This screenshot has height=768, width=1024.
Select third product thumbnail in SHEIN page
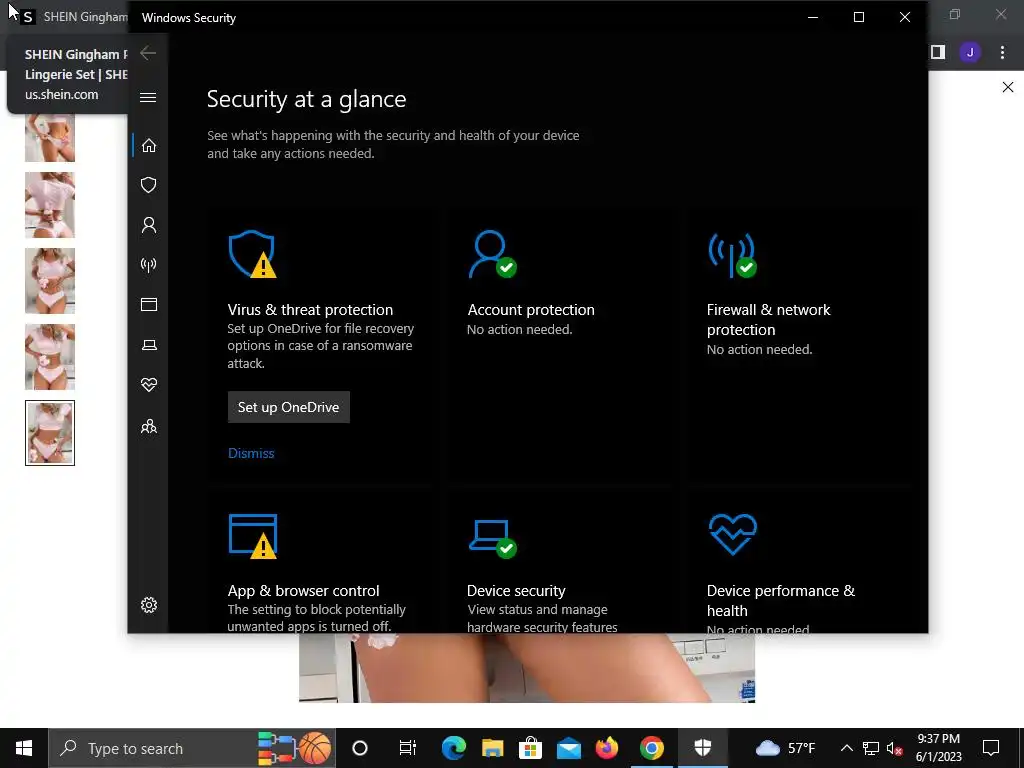50,281
